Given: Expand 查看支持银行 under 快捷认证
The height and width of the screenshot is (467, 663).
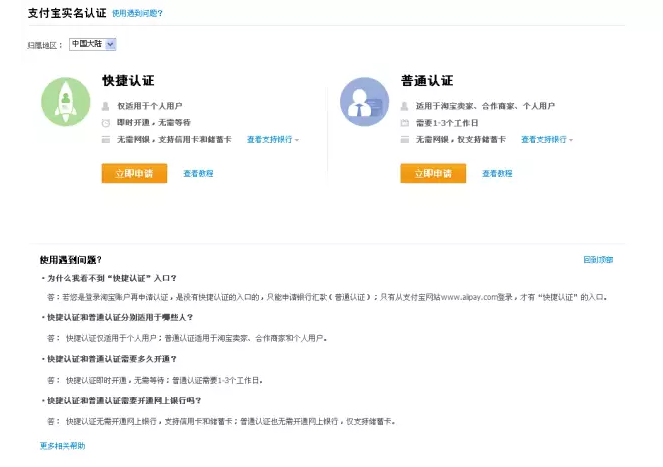Looking at the screenshot, I should tap(272, 139).
